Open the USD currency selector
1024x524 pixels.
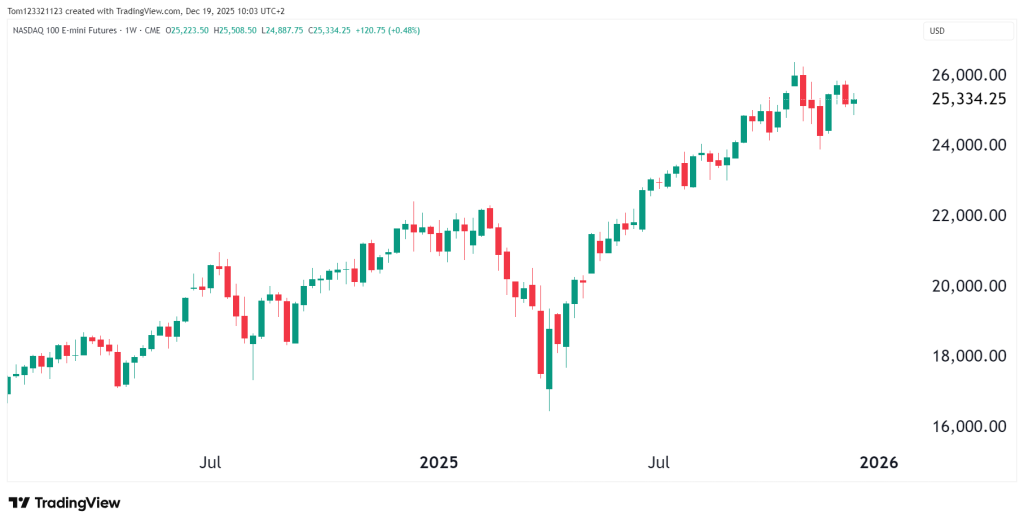click(x=937, y=31)
